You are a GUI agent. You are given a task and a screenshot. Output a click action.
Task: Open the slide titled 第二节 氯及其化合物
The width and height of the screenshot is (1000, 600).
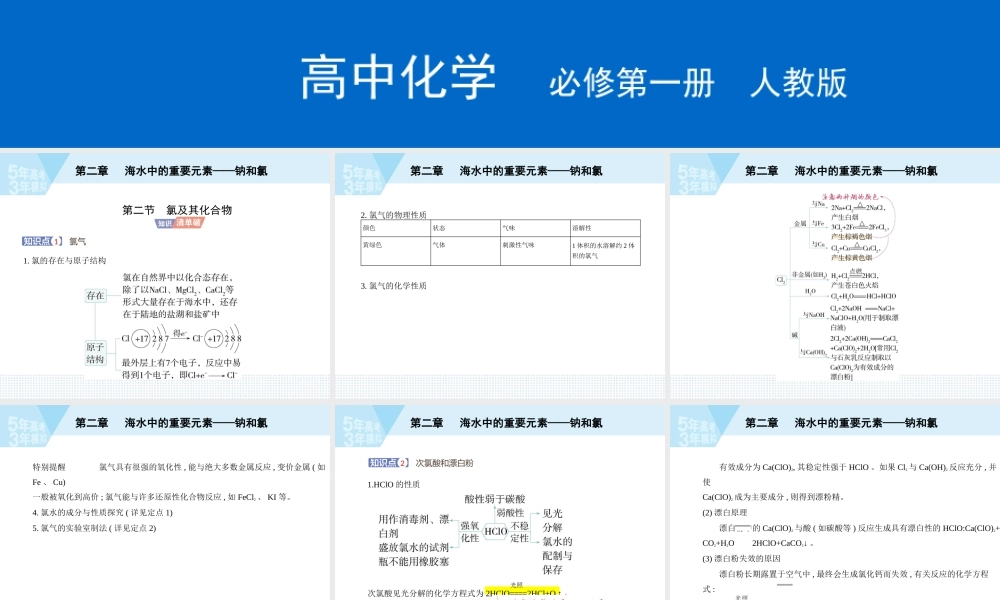click(x=165, y=276)
